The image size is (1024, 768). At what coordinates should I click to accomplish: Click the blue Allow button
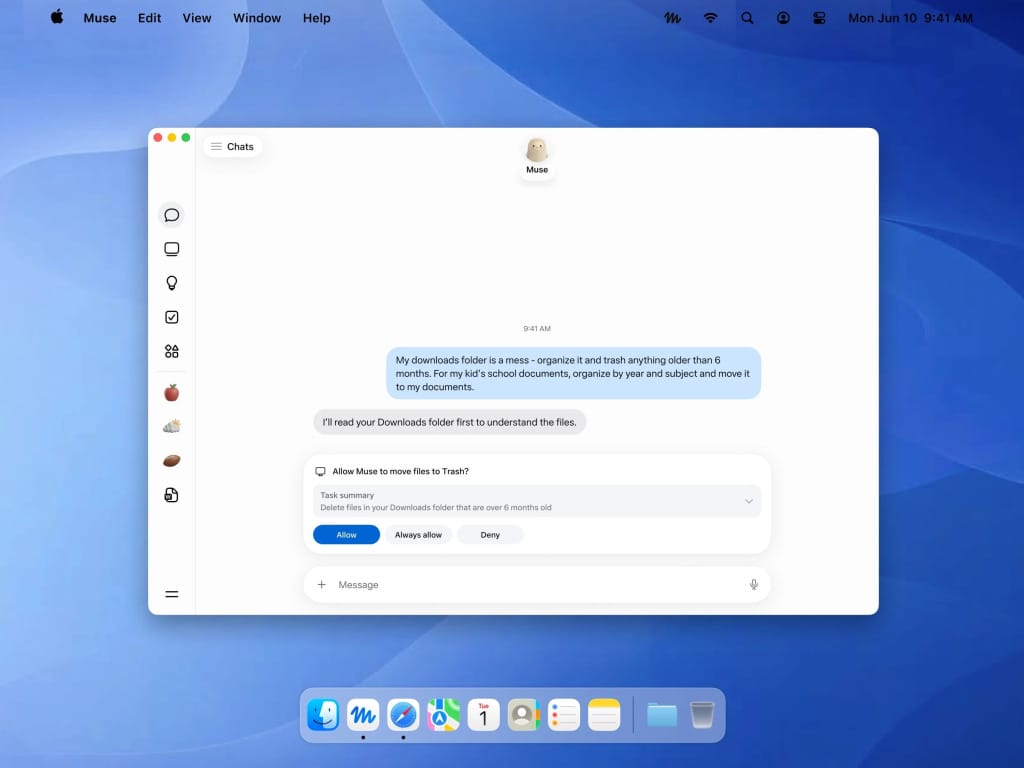[346, 535]
